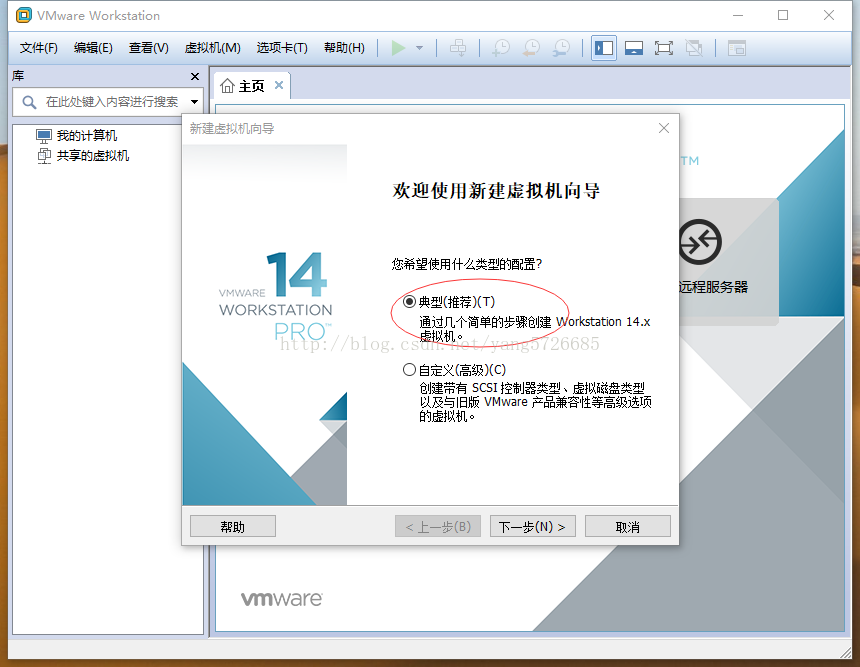Power on the virtual machine with green play icon
Viewport: 860px width, 667px height.
tap(398, 47)
